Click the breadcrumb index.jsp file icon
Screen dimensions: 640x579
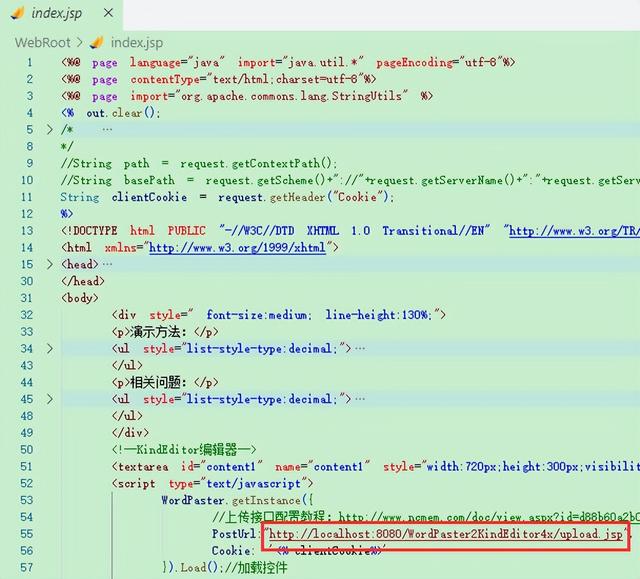tap(97, 42)
